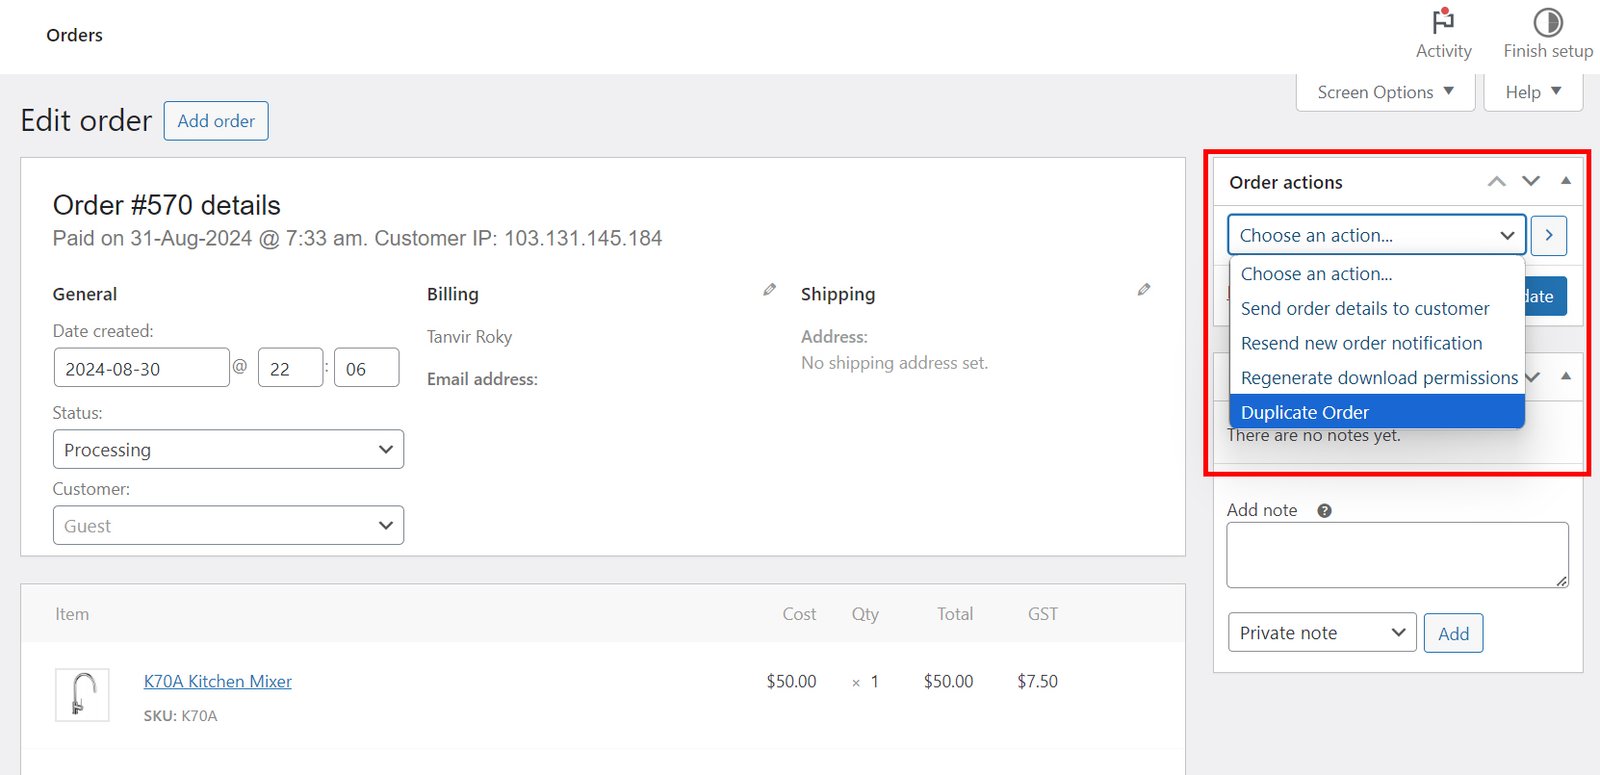Open the Private note type dropdown
The height and width of the screenshot is (775, 1600).
1322,632
